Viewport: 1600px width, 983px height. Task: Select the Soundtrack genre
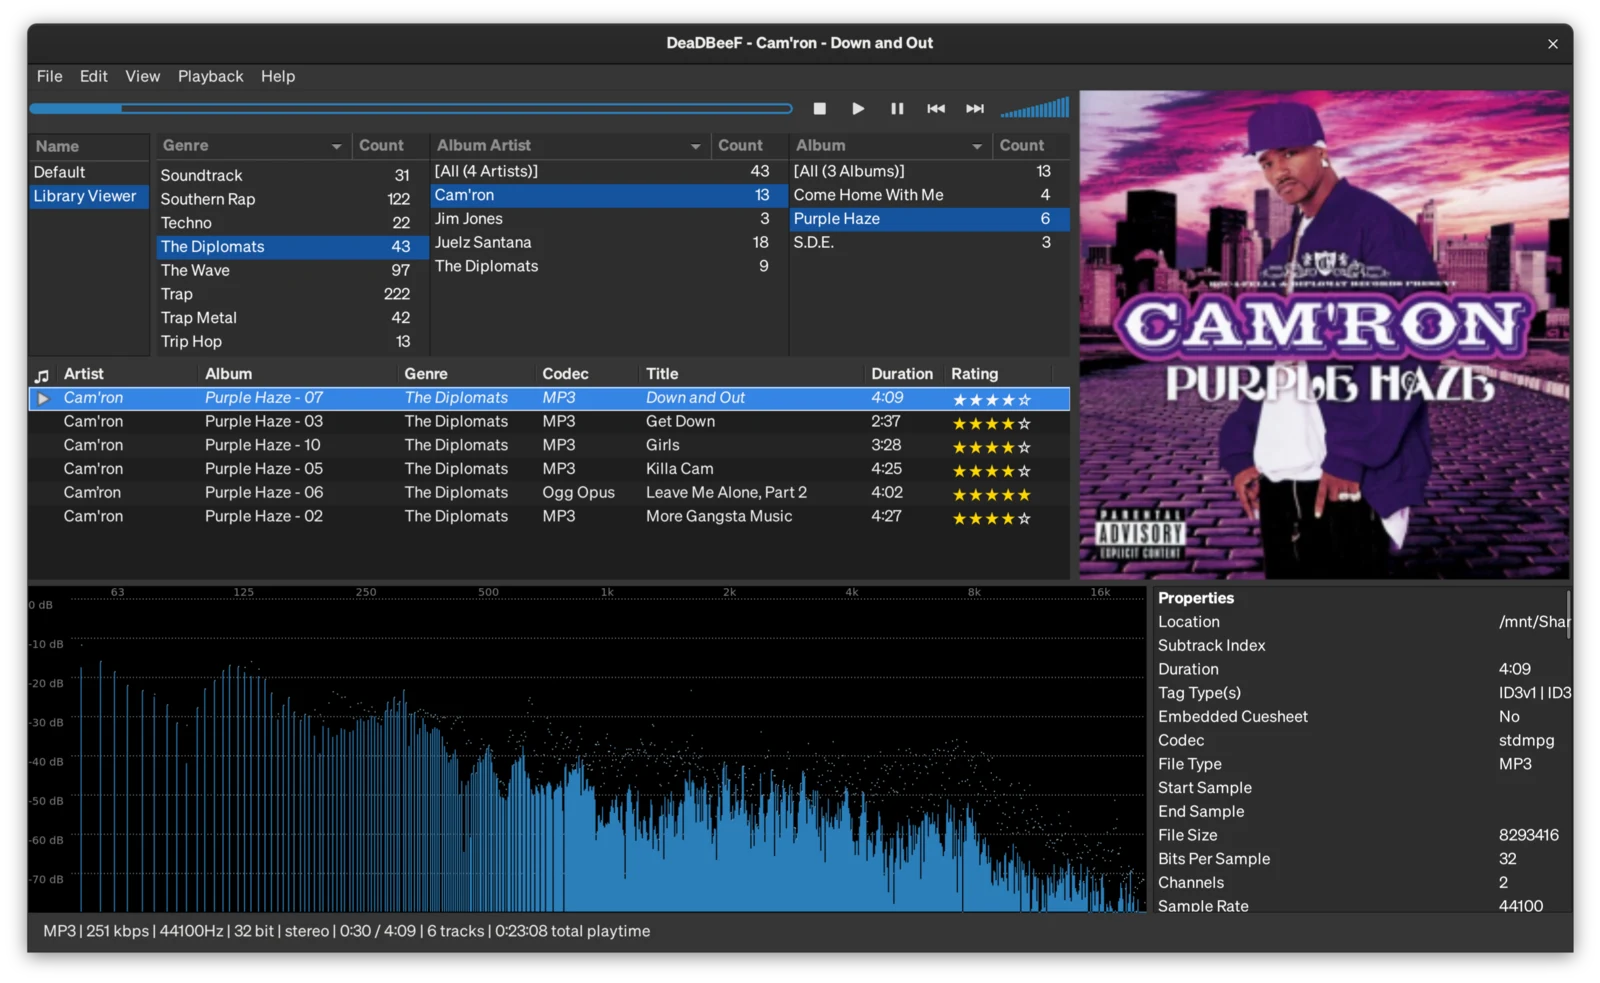pos(291,175)
